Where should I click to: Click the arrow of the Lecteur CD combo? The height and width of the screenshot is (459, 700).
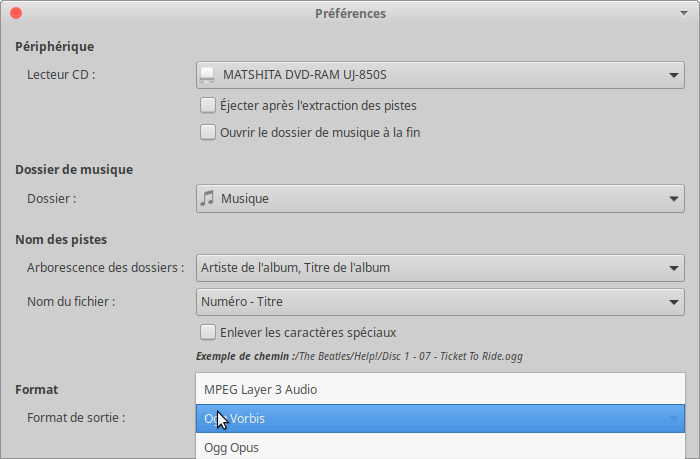[x=674, y=75]
